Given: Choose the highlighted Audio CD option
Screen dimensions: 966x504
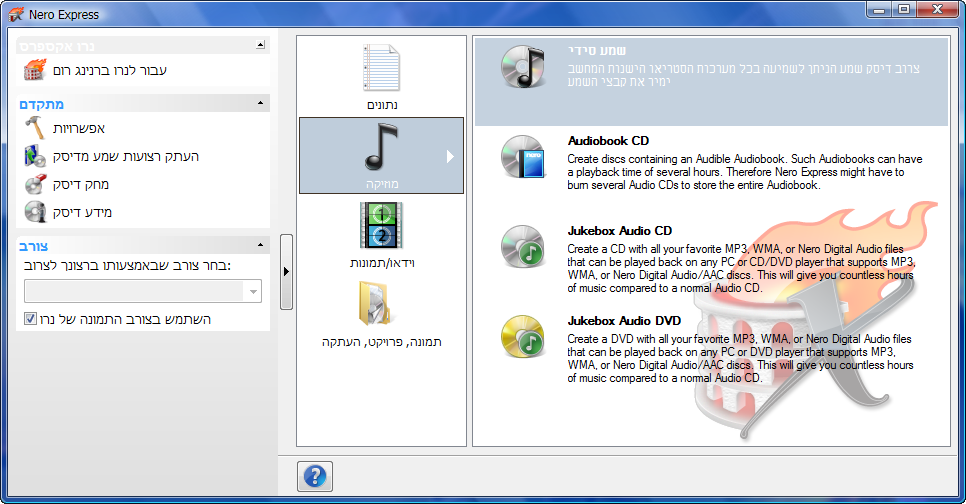Looking at the screenshot, I should coord(712,81).
